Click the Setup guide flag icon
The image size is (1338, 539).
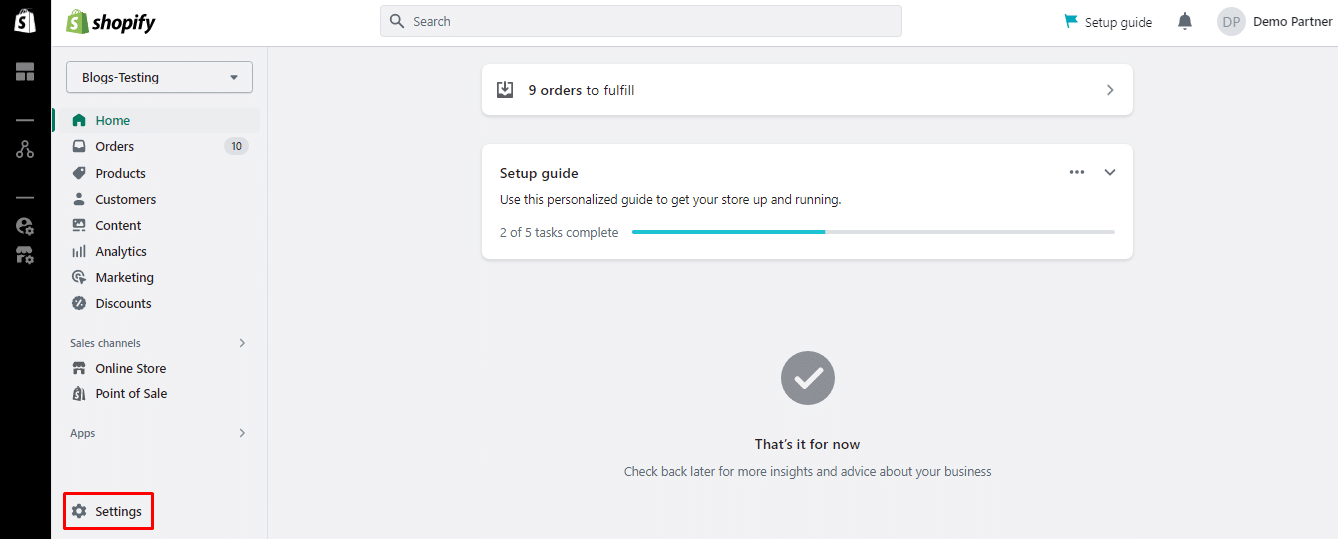tap(1071, 22)
